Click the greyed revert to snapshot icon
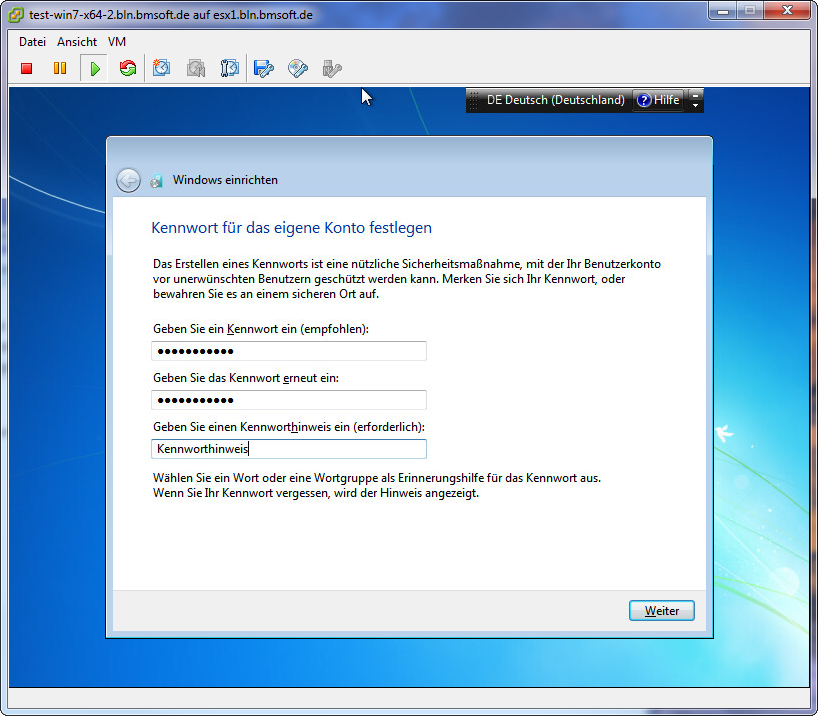The height and width of the screenshot is (716, 818). 196,68
